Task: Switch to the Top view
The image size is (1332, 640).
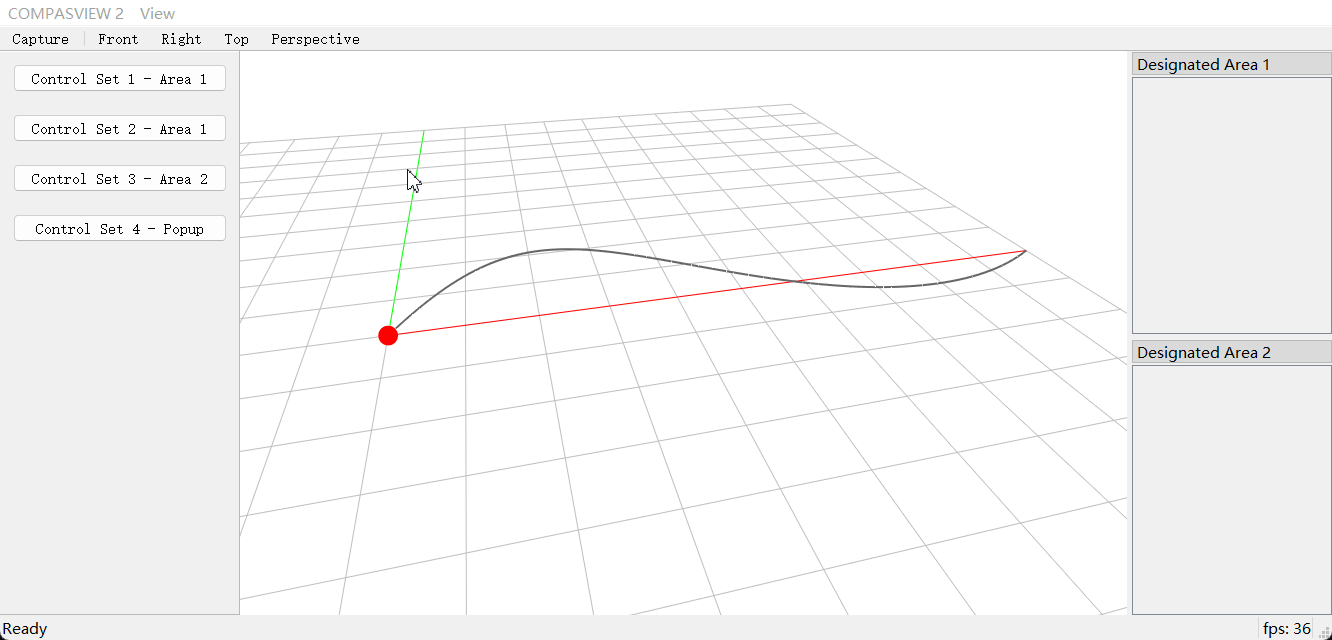Action: 236,39
